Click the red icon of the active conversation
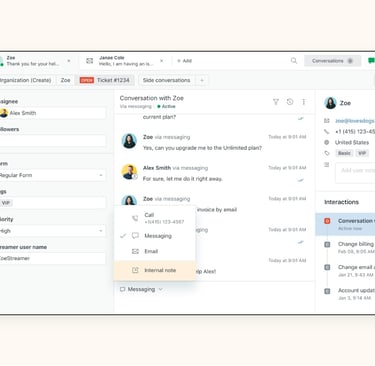The width and height of the screenshot is (375, 366). pyautogui.click(x=327, y=221)
